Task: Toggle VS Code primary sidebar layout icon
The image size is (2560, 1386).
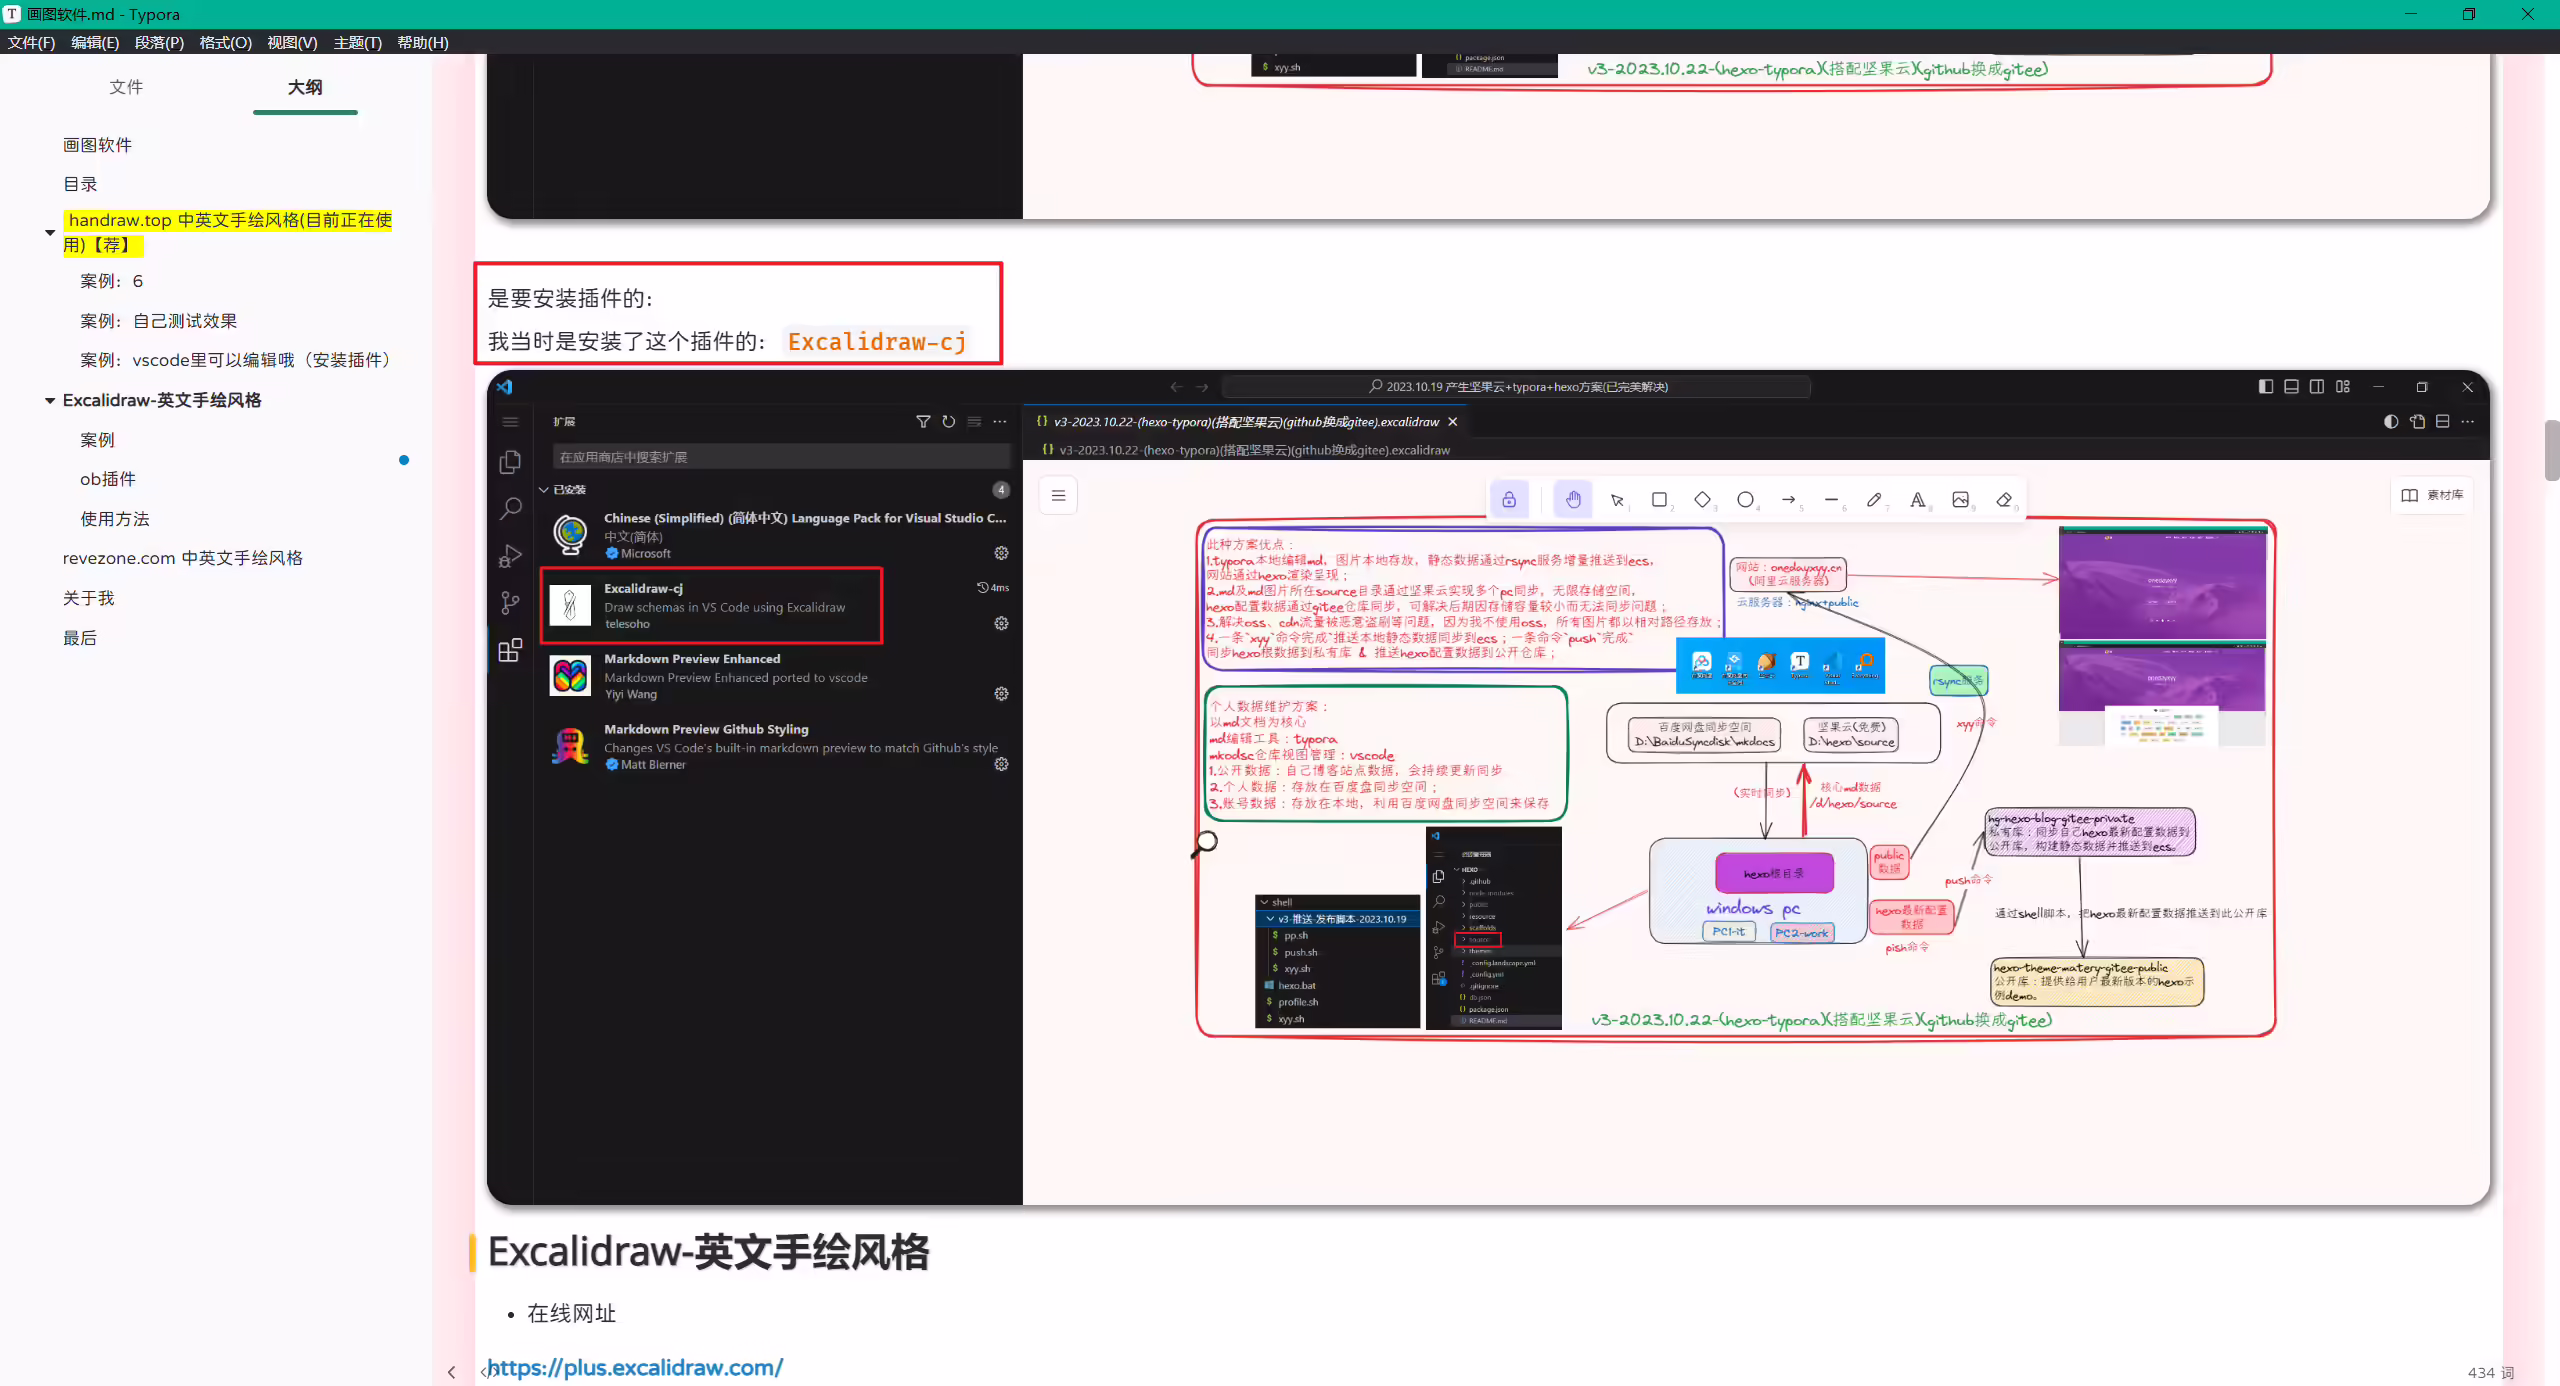Action: [2266, 387]
